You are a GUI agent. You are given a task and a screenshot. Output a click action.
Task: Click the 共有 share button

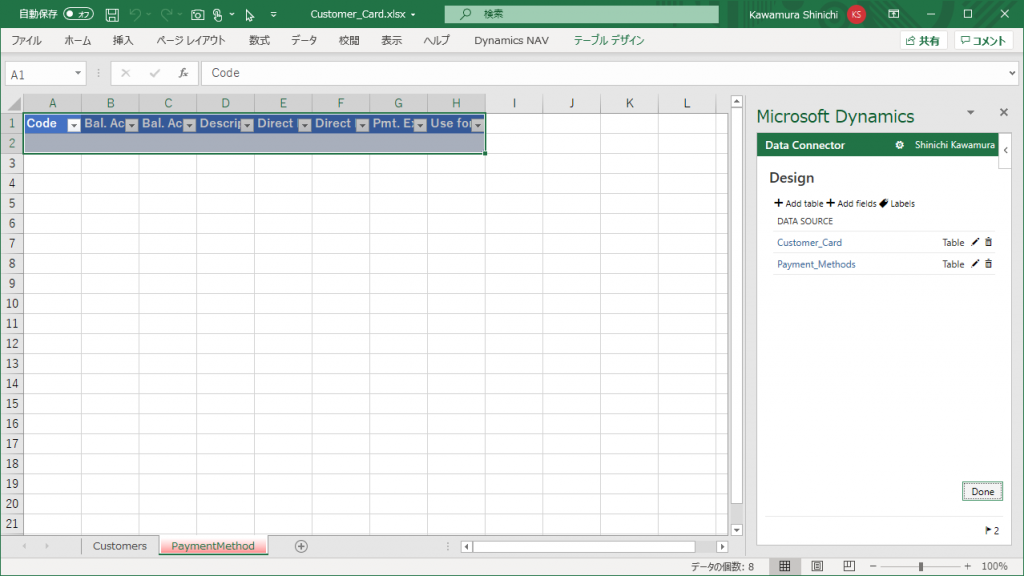pyautogui.click(x=923, y=40)
